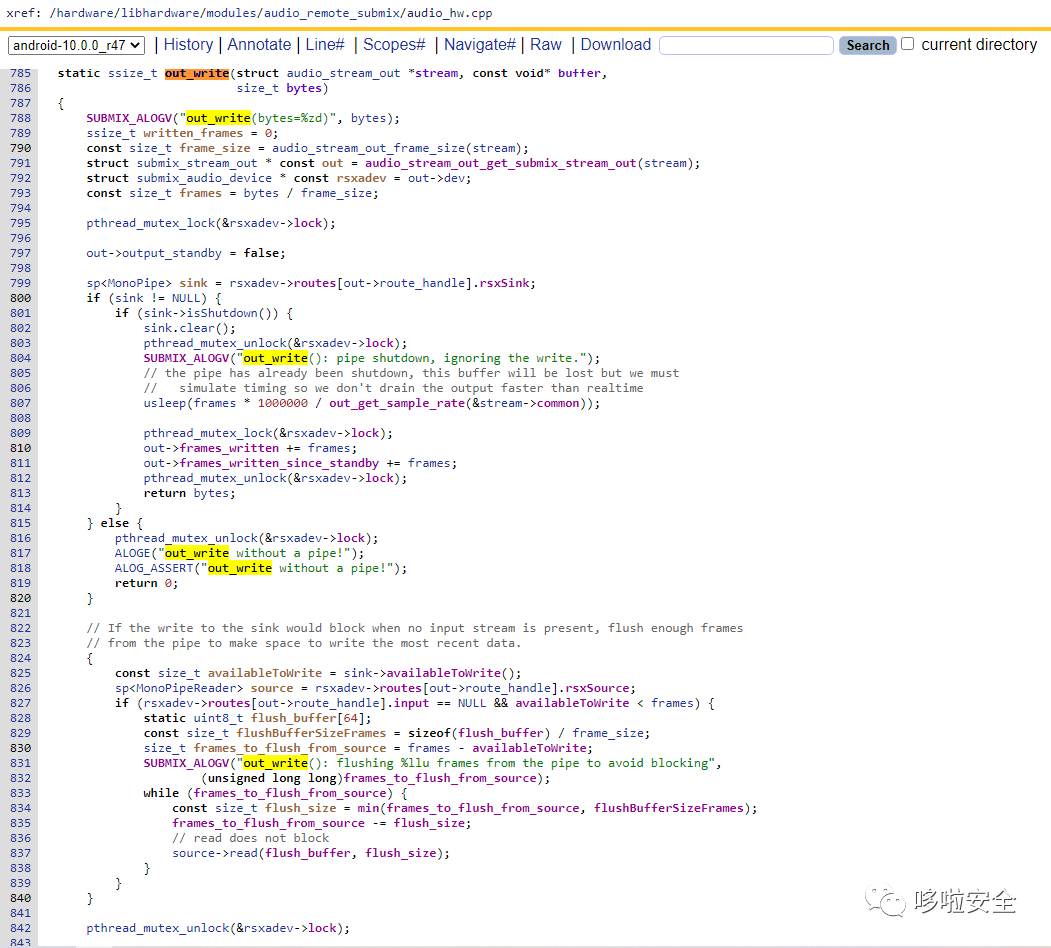Click the Search button

866,44
